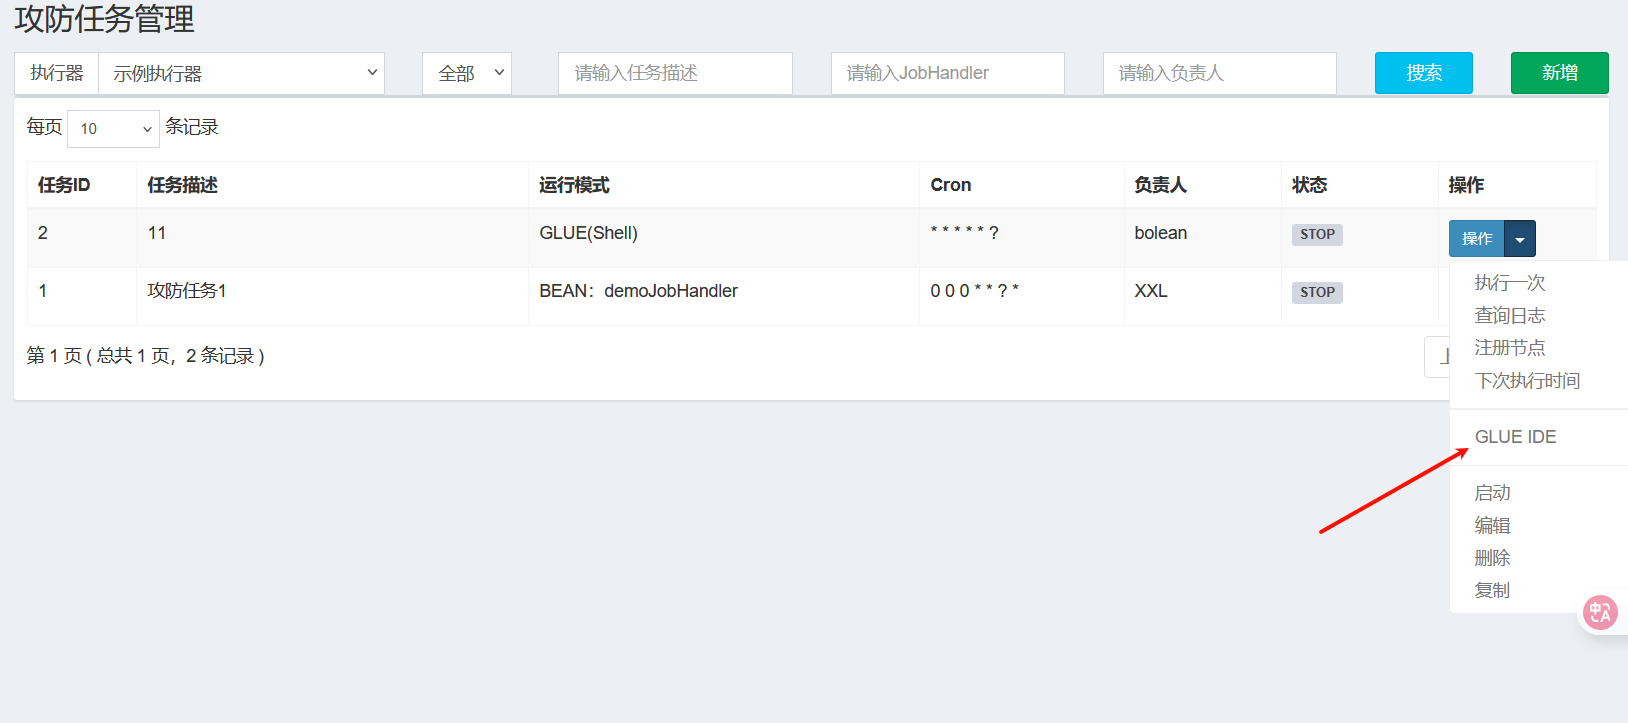Click the pink translate floating icon
1628x723 pixels.
click(x=1600, y=612)
